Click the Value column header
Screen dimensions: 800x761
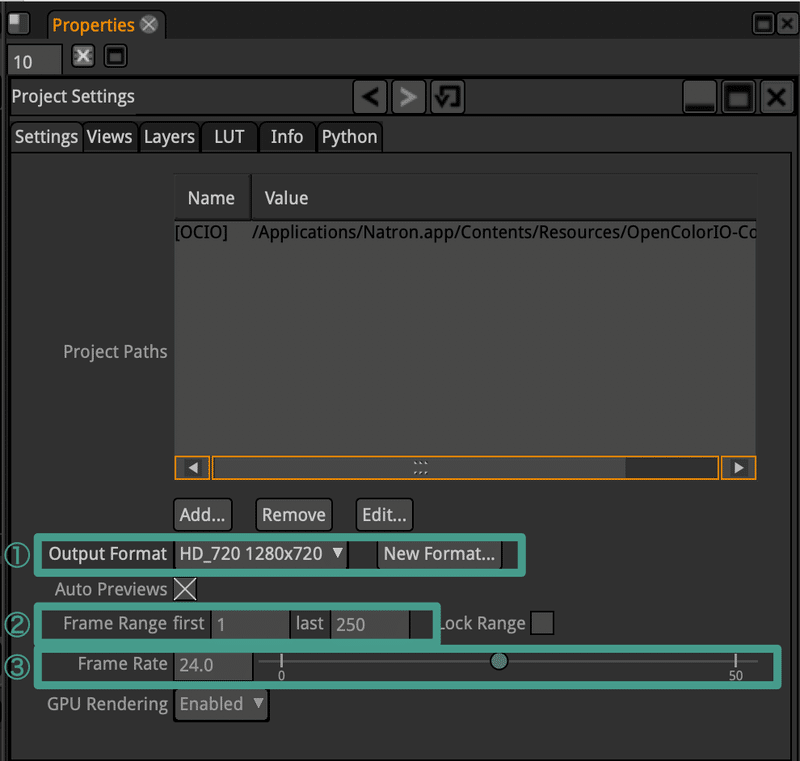[504, 198]
